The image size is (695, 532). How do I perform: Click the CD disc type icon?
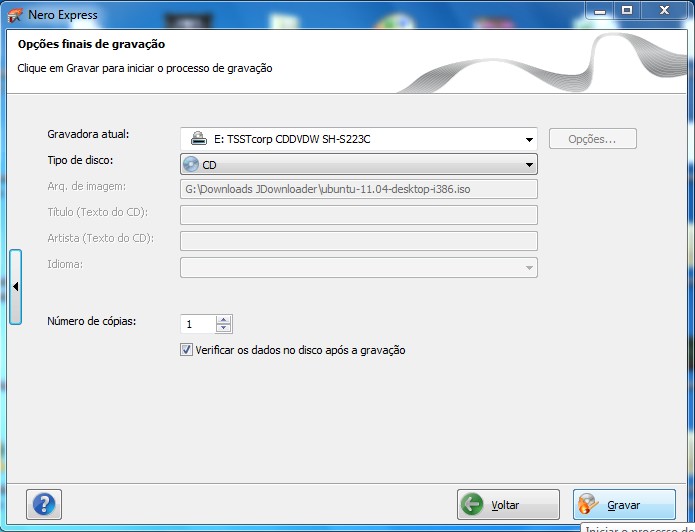(192, 164)
